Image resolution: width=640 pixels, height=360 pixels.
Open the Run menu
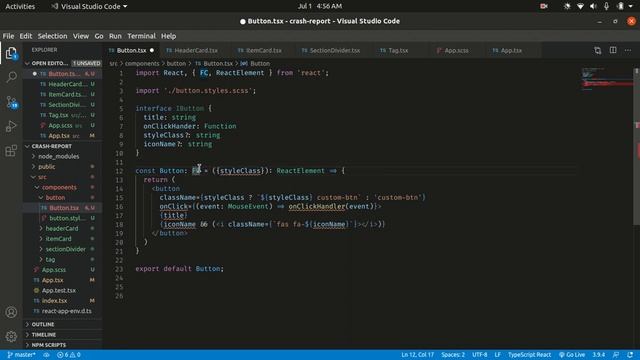115,36
